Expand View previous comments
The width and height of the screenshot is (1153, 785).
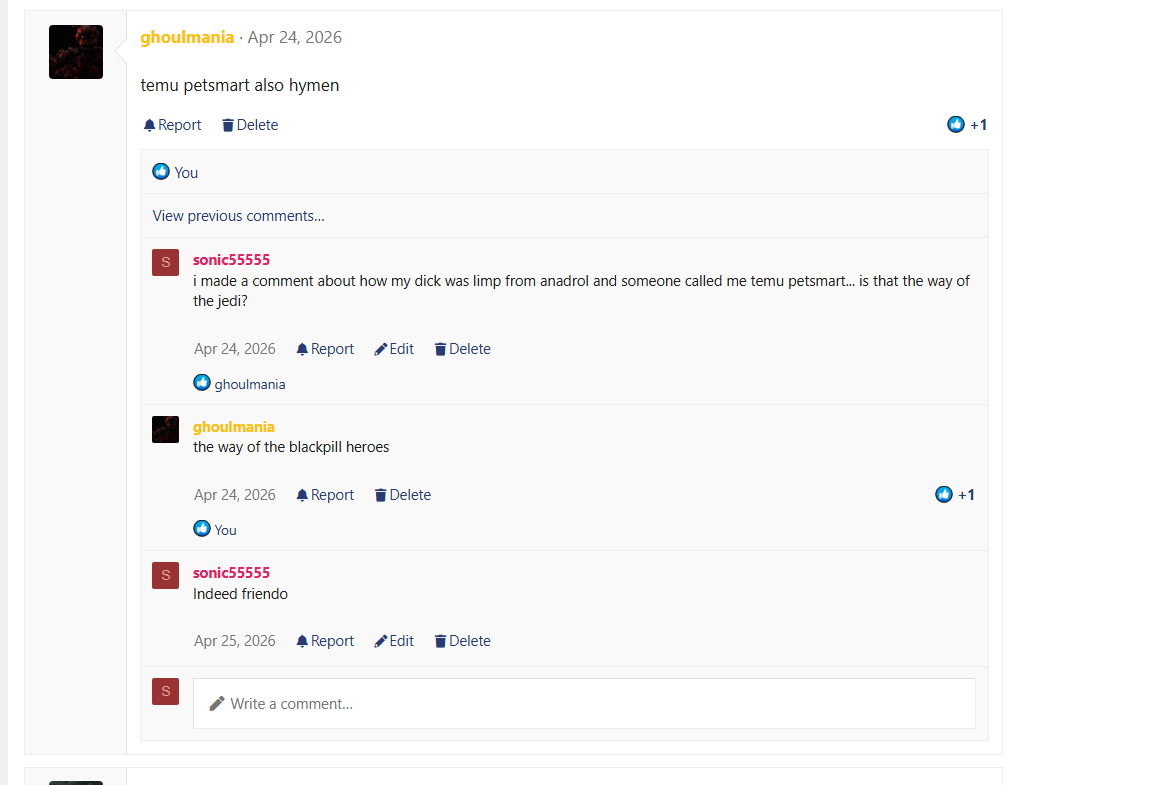click(x=238, y=216)
